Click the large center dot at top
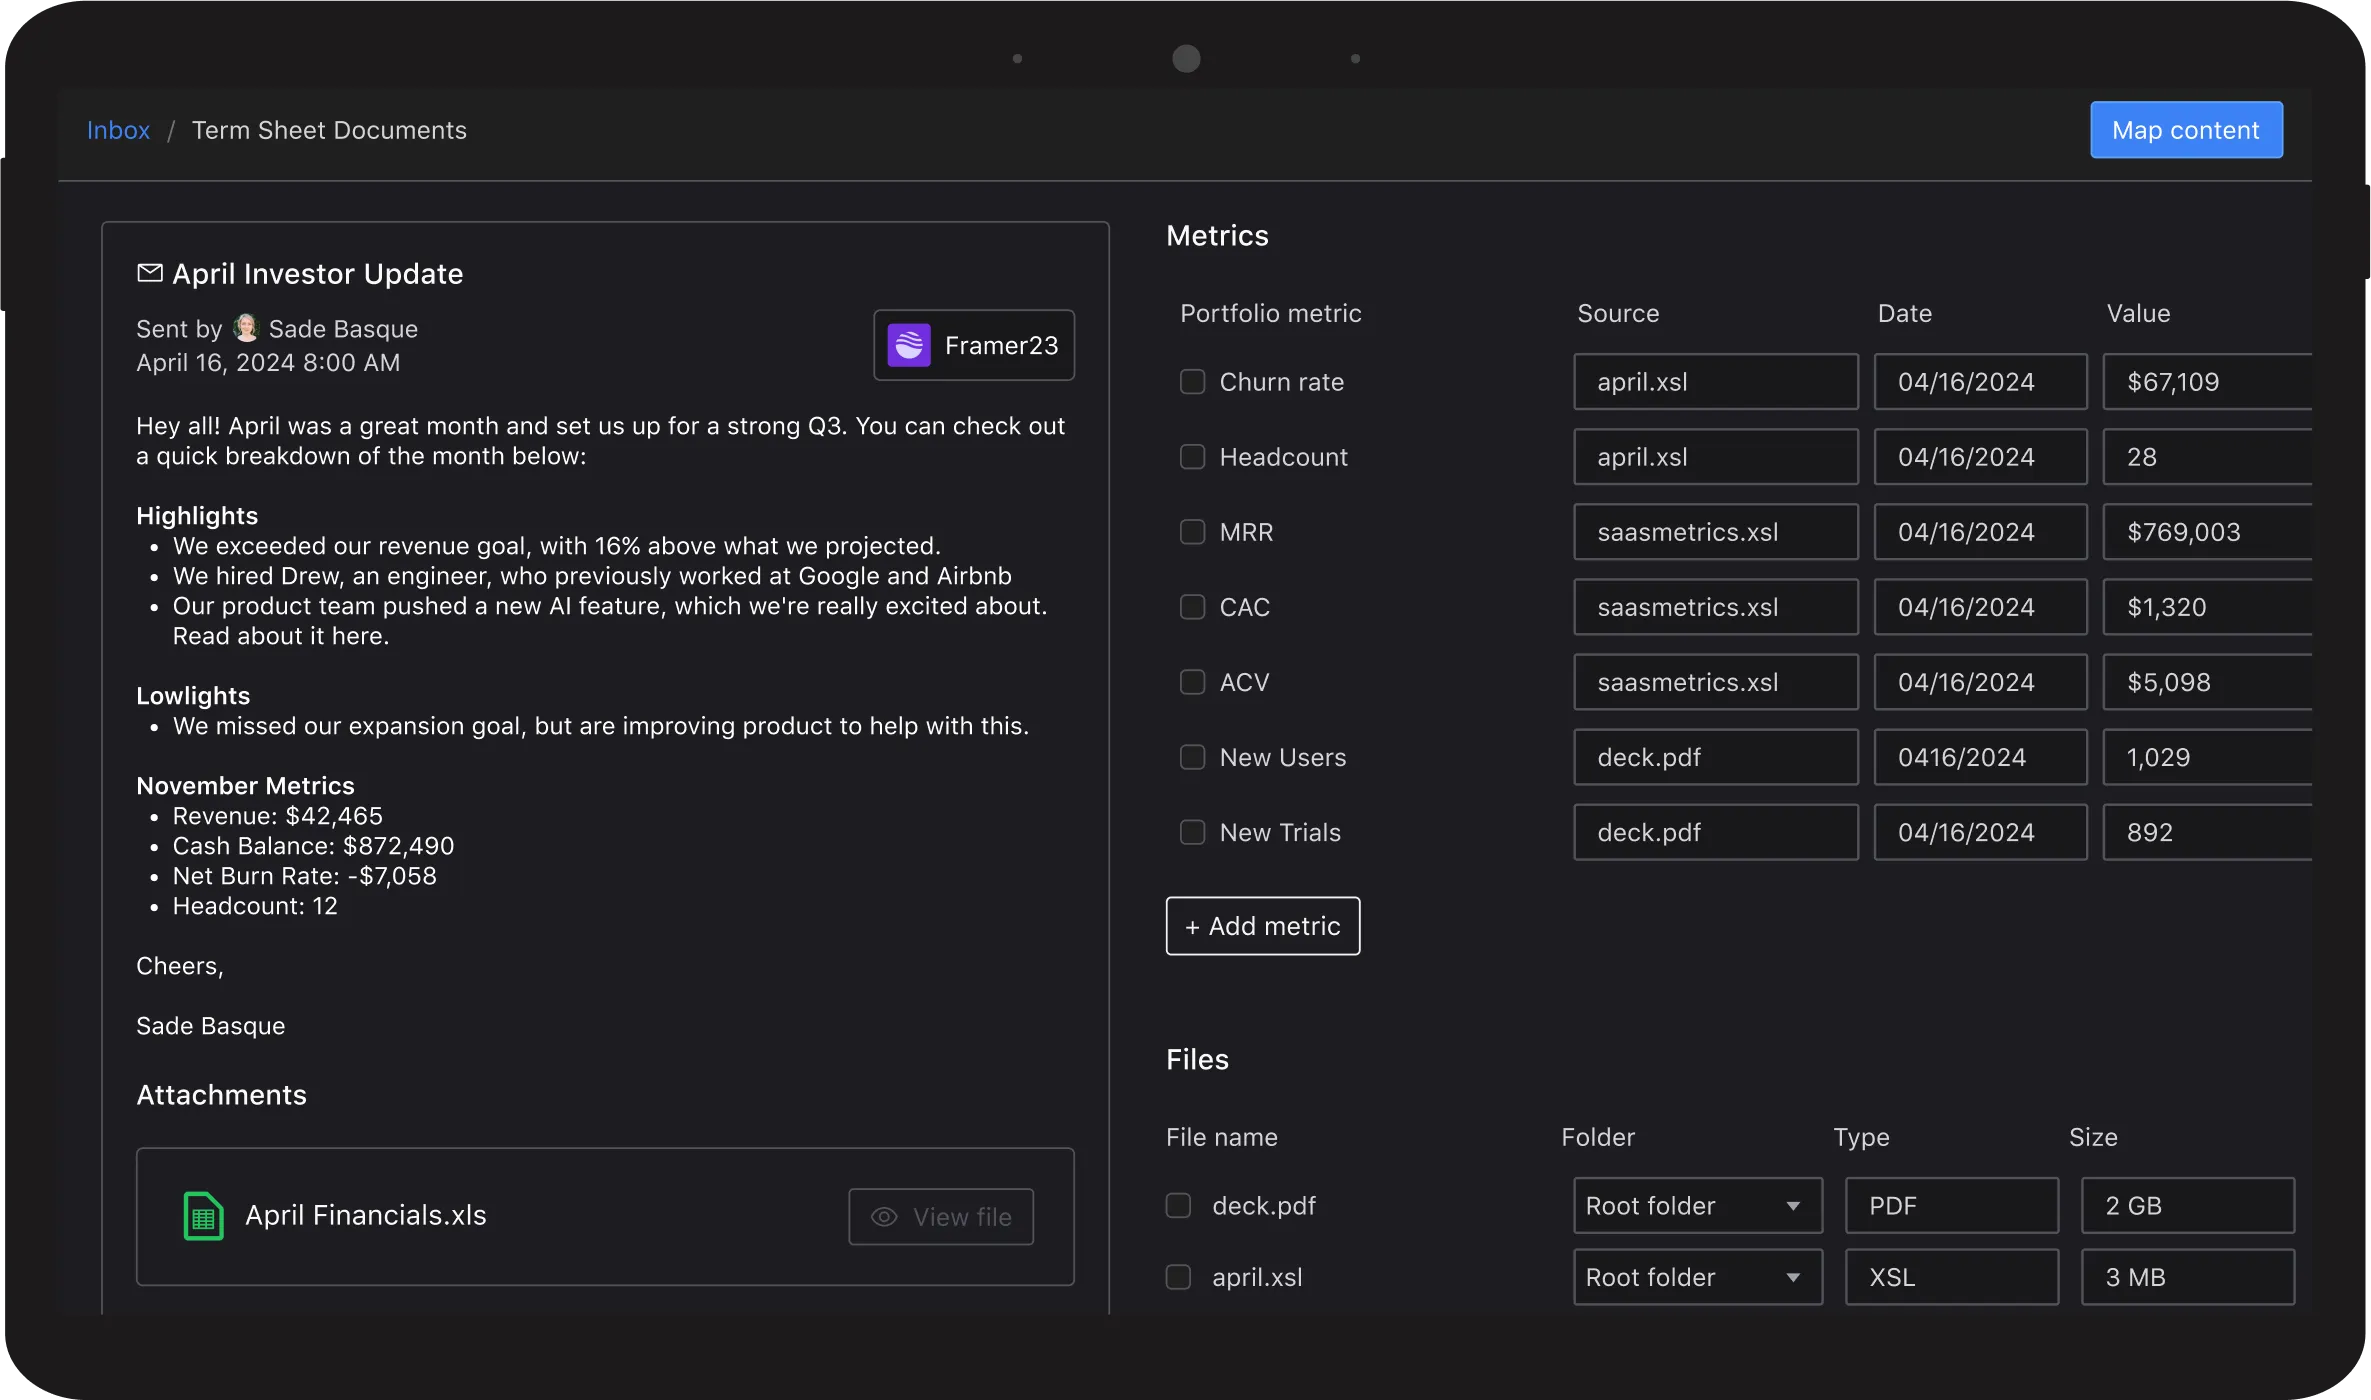The width and height of the screenshot is (2371, 1400). [1186, 59]
